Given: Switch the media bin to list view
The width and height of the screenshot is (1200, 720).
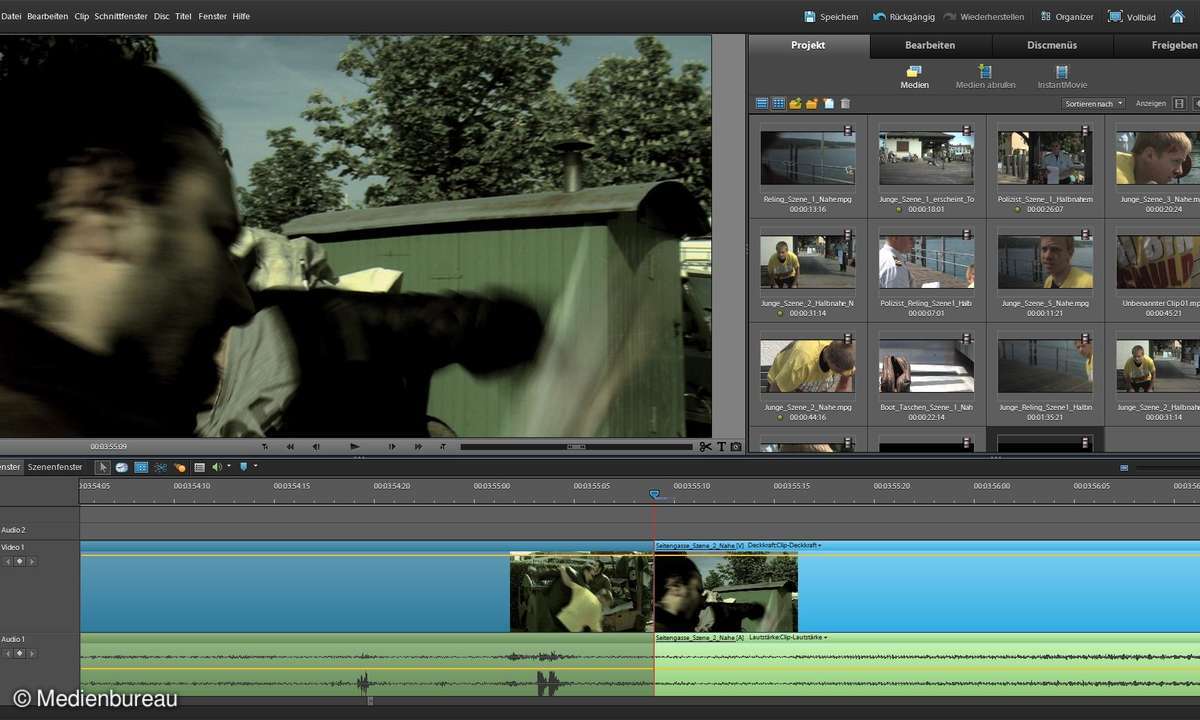Looking at the screenshot, I should coord(761,103).
